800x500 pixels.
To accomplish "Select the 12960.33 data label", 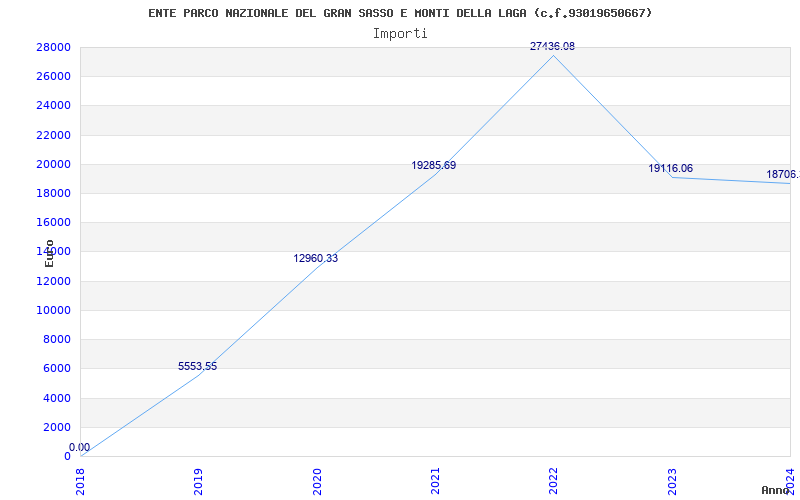I will tap(315, 258).
